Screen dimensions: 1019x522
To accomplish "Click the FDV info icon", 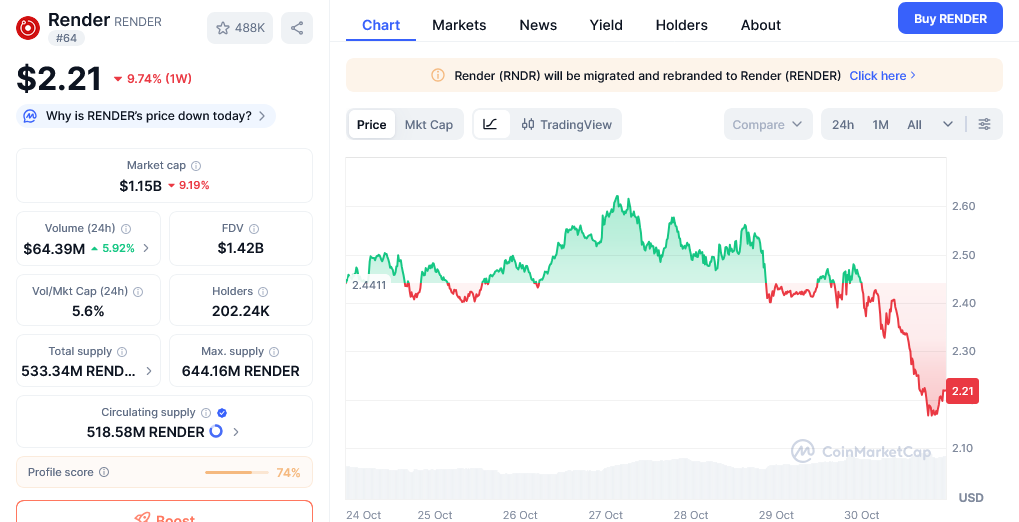I will pyautogui.click(x=254, y=228).
